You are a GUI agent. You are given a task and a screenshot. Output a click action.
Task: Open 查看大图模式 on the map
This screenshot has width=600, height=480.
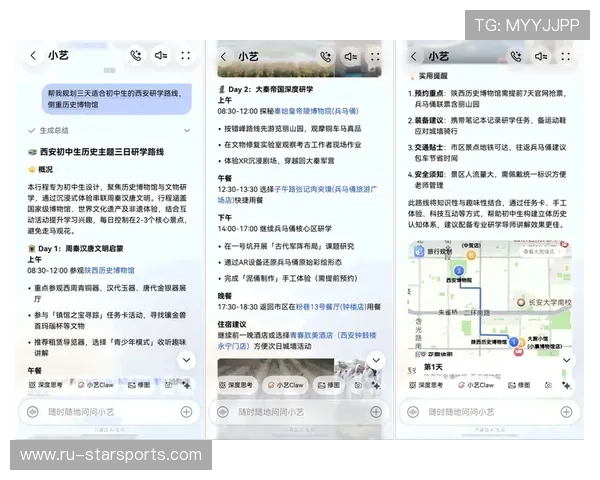tap(541, 251)
